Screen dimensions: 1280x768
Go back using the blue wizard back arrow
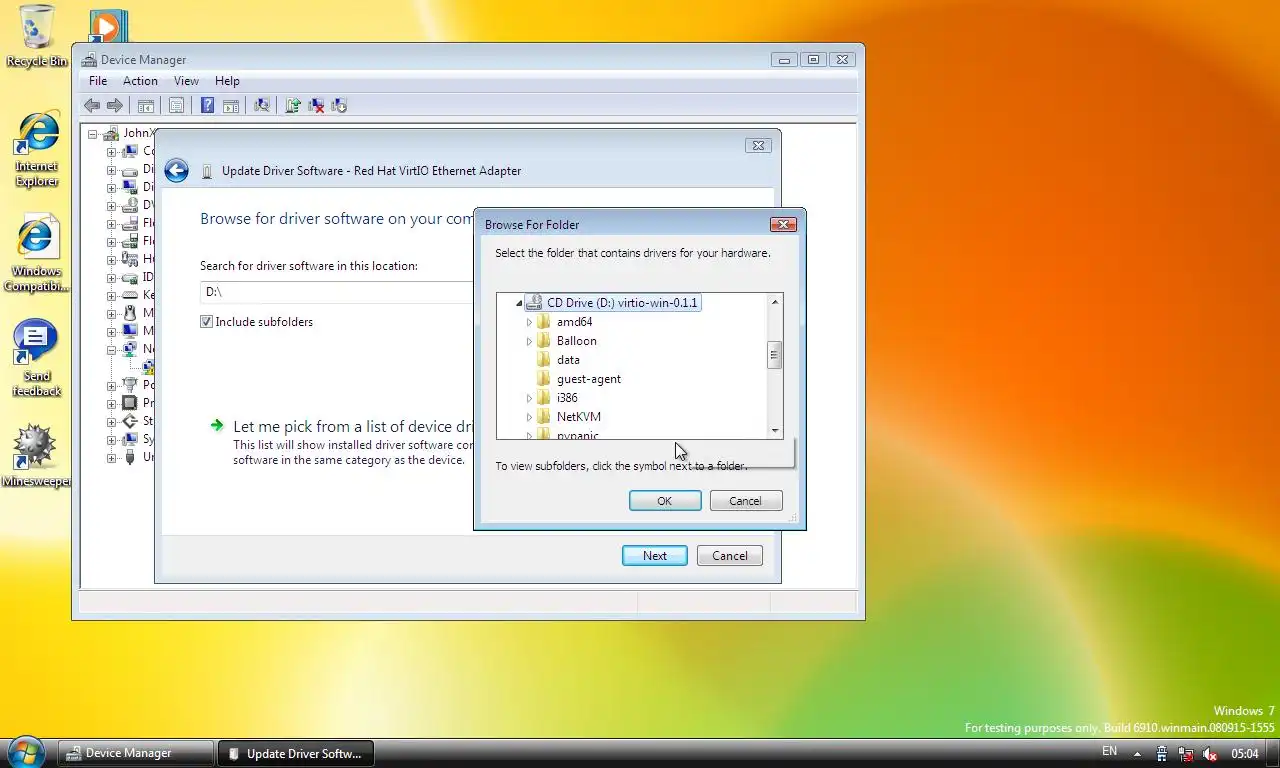point(177,171)
